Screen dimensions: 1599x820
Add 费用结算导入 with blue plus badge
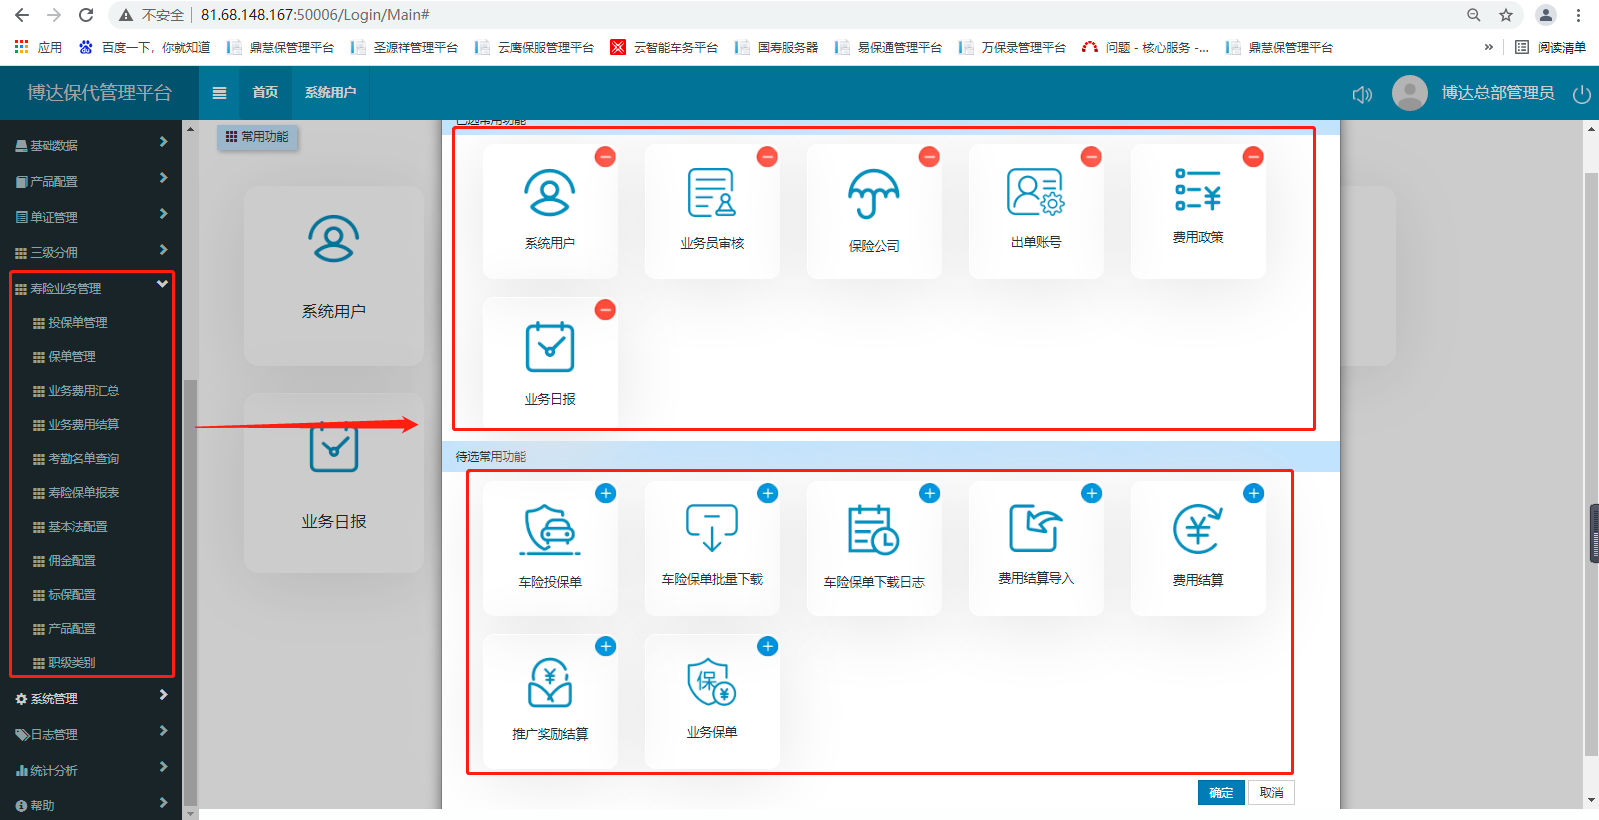pyautogui.click(x=1092, y=493)
